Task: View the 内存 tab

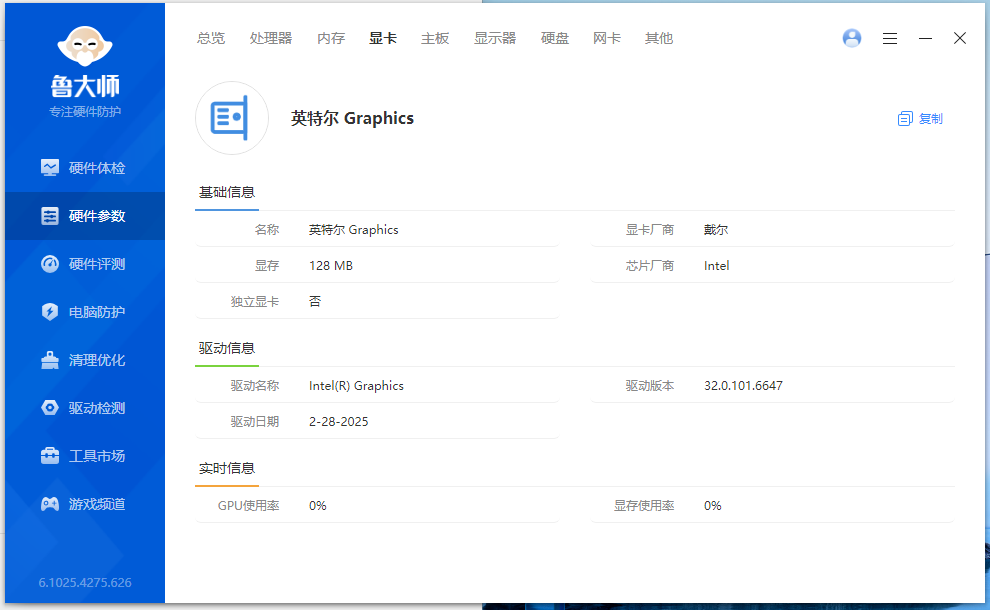Action: 330,38
